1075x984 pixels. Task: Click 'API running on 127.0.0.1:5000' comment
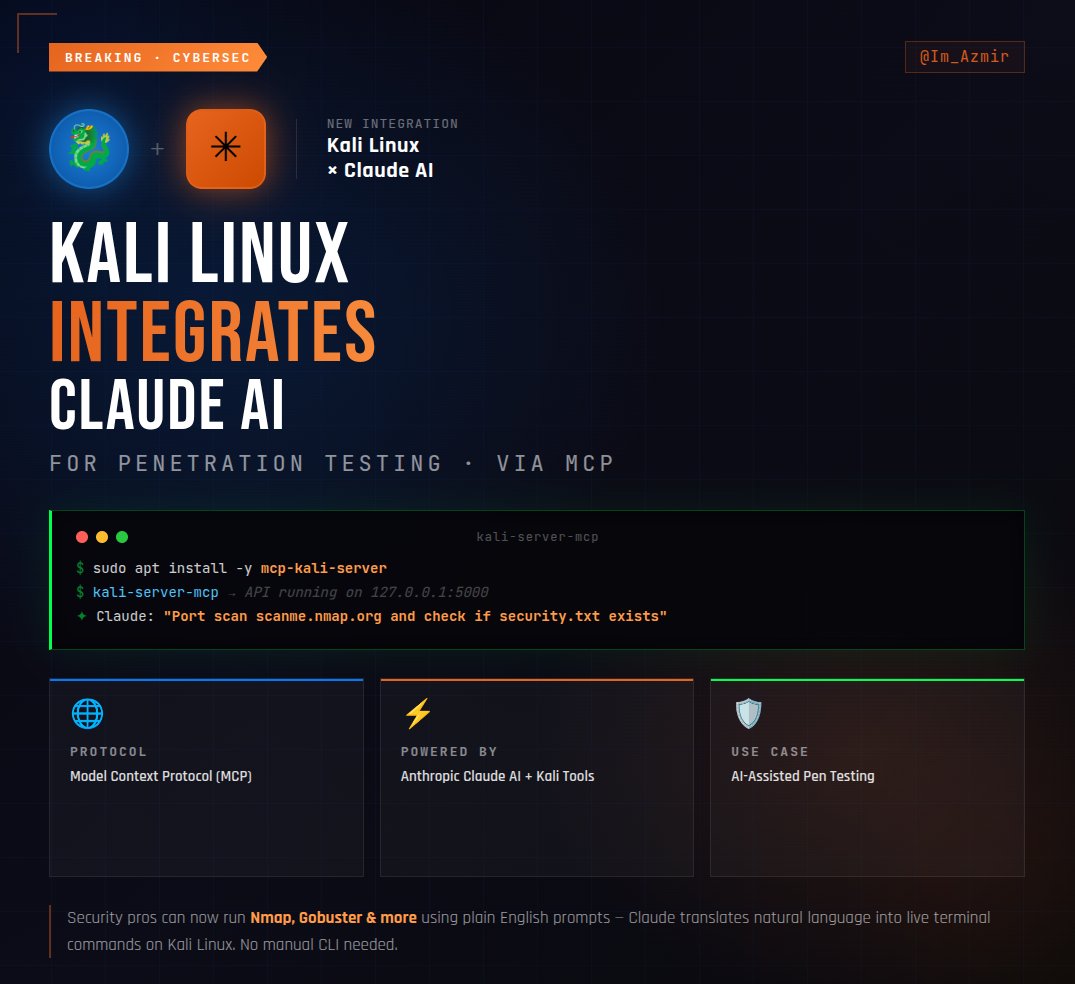tap(367, 592)
